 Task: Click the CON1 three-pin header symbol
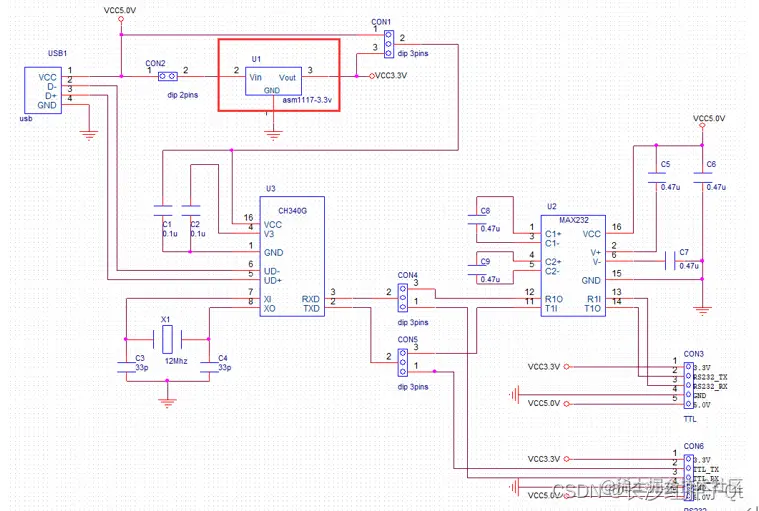389,44
